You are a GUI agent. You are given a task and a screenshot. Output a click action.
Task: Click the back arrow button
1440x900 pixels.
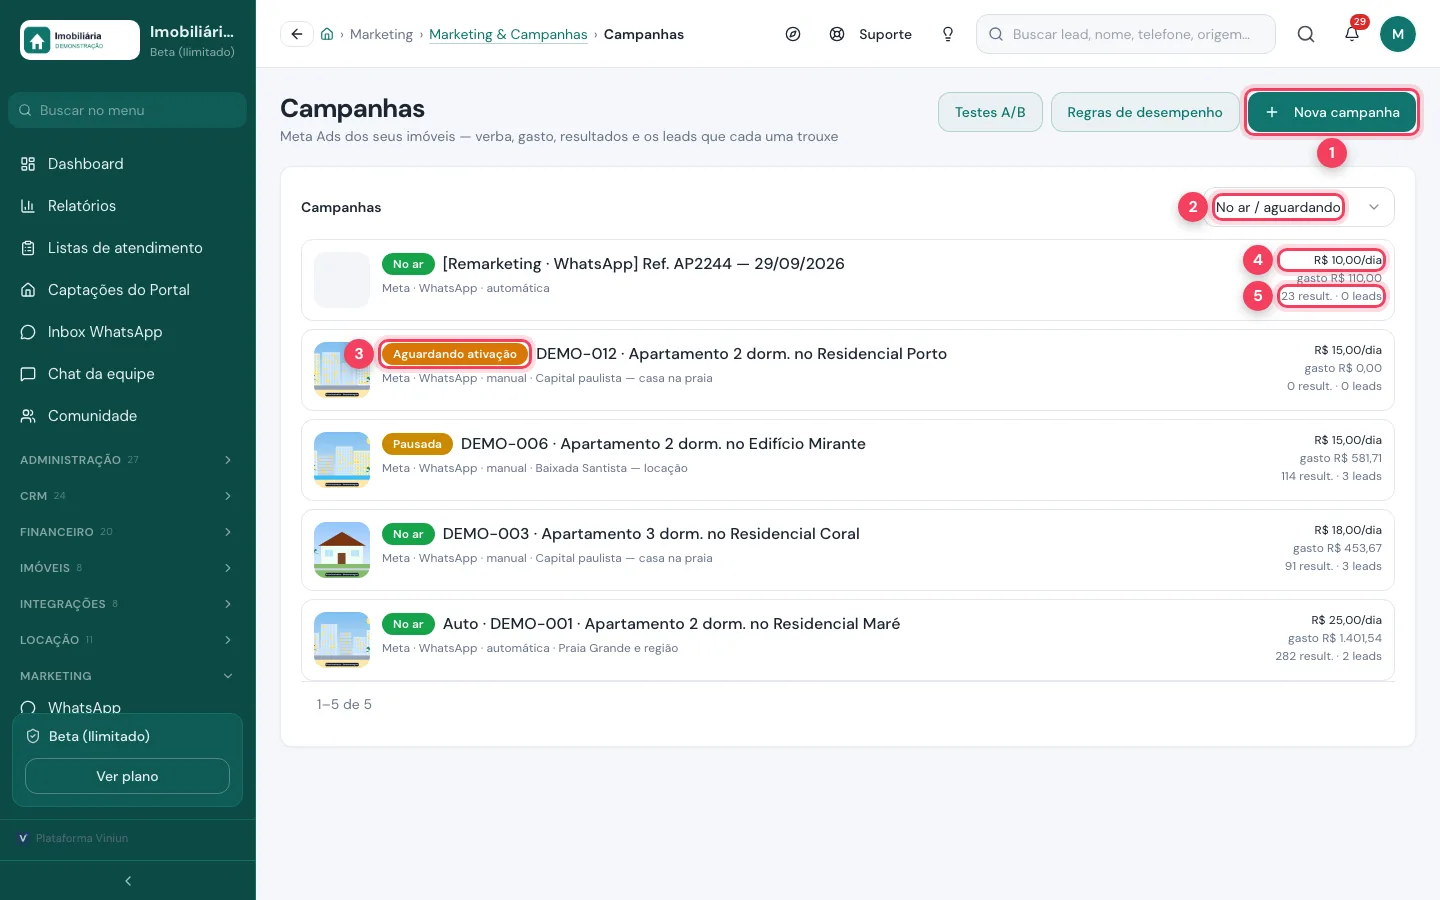[x=296, y=34]
